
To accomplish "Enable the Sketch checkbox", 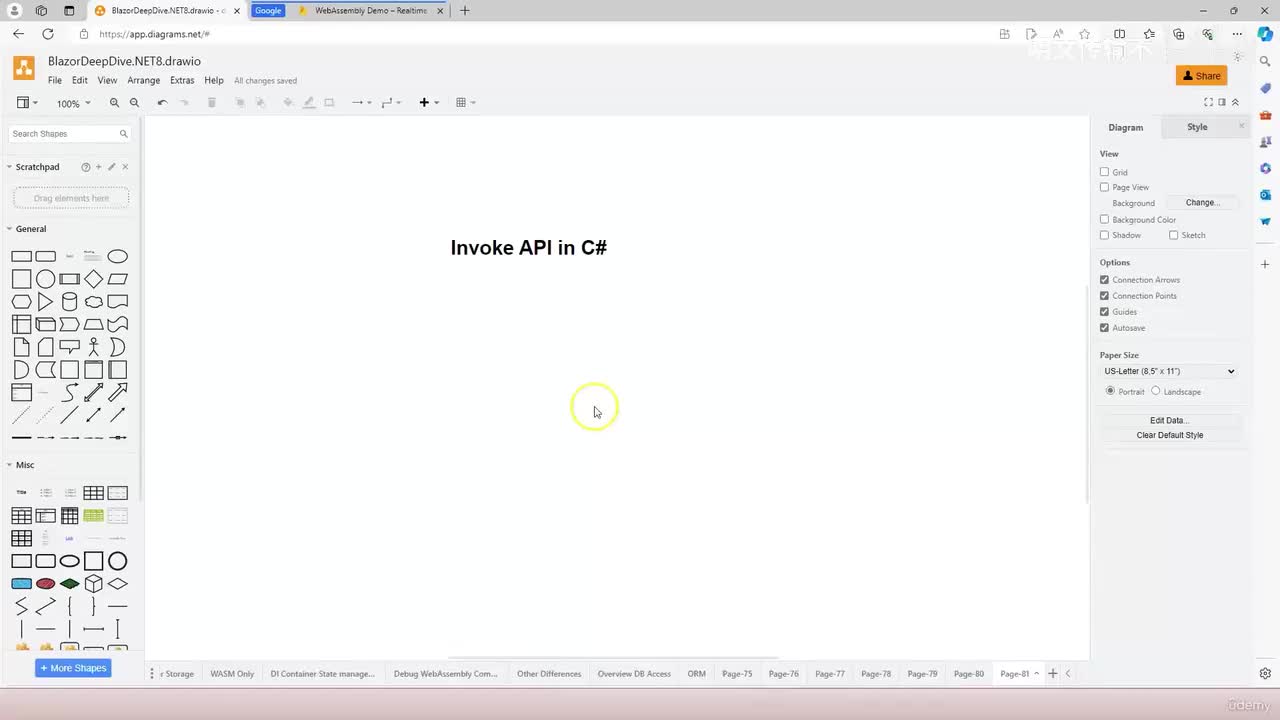I will tap(1173, 235).
